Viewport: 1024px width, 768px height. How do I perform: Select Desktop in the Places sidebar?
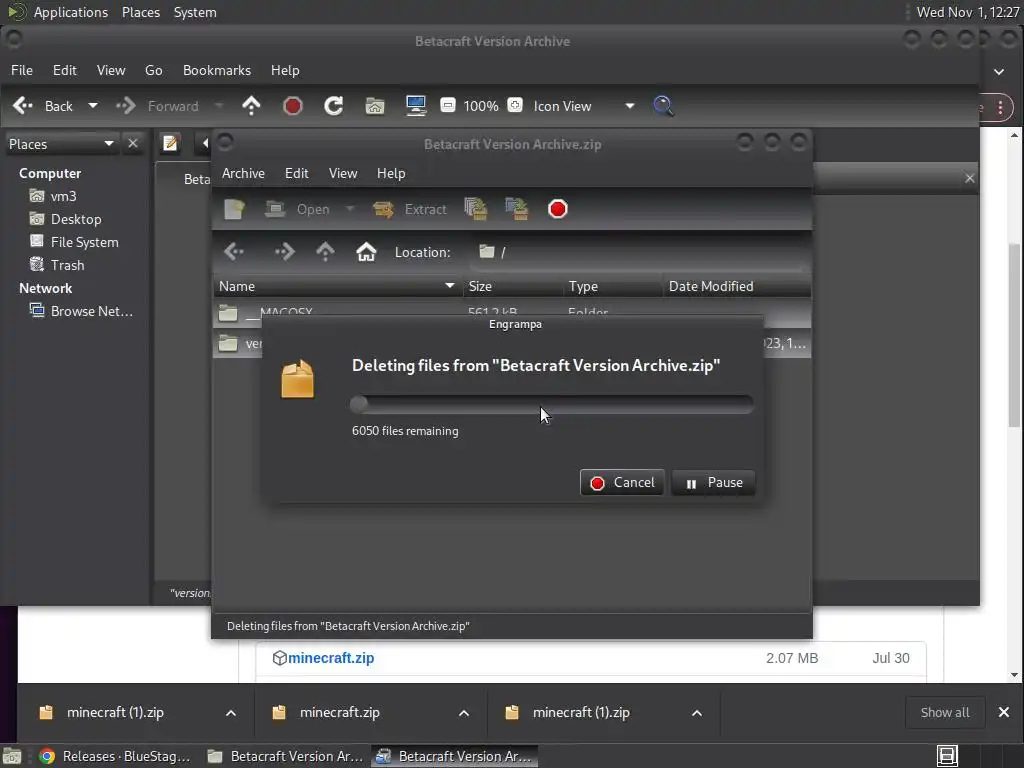(x=76, y=219)
